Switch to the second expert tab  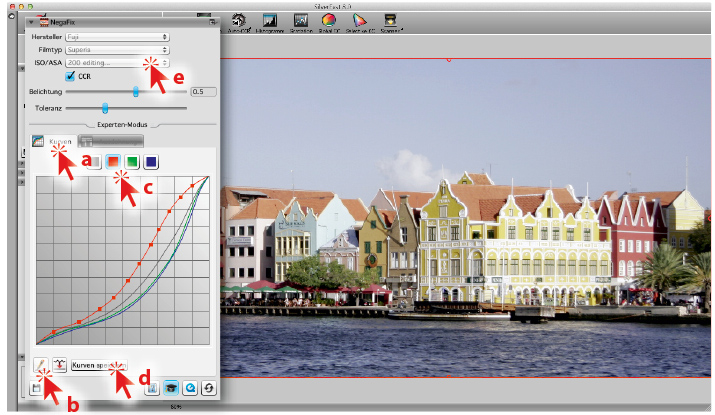110,142
